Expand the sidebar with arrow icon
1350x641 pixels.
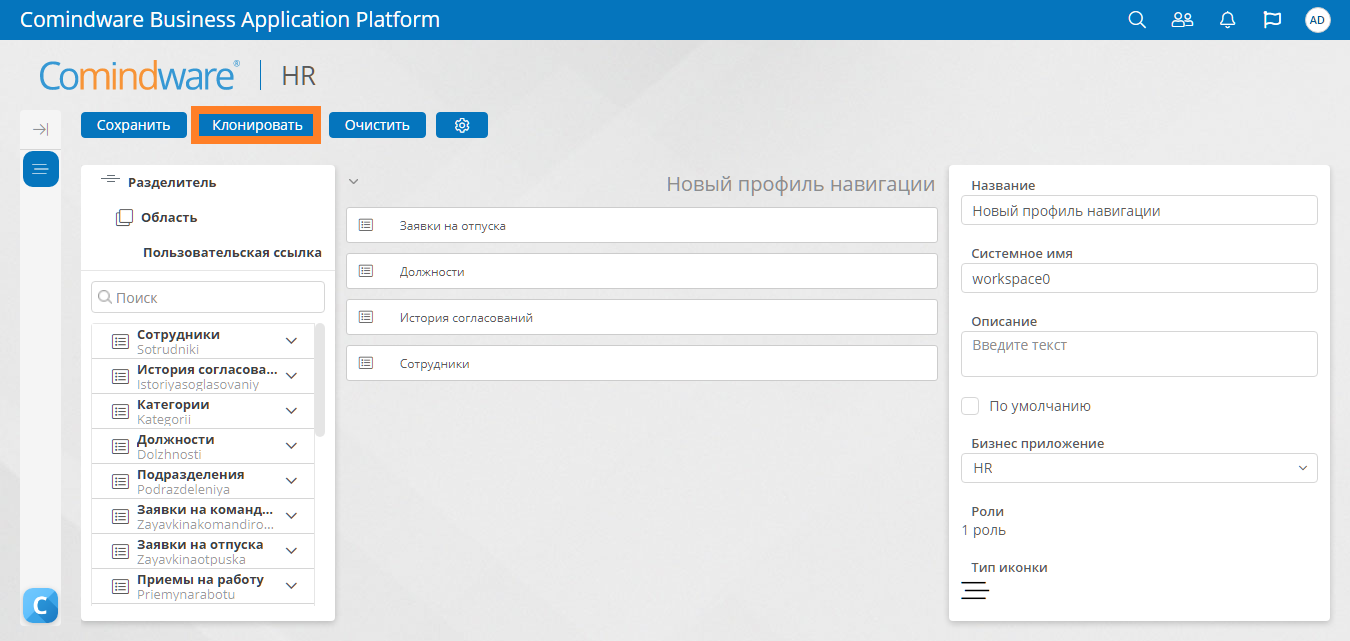click(x=41, y=129)
